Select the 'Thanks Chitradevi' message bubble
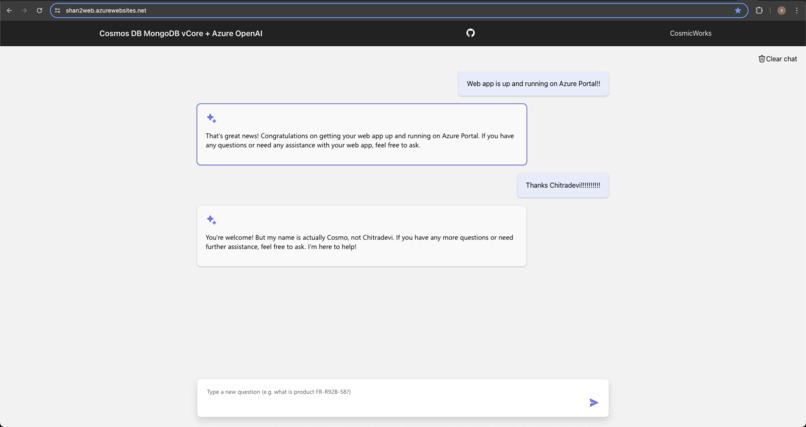The image size is (806, 427). click(x=563, y=185)
